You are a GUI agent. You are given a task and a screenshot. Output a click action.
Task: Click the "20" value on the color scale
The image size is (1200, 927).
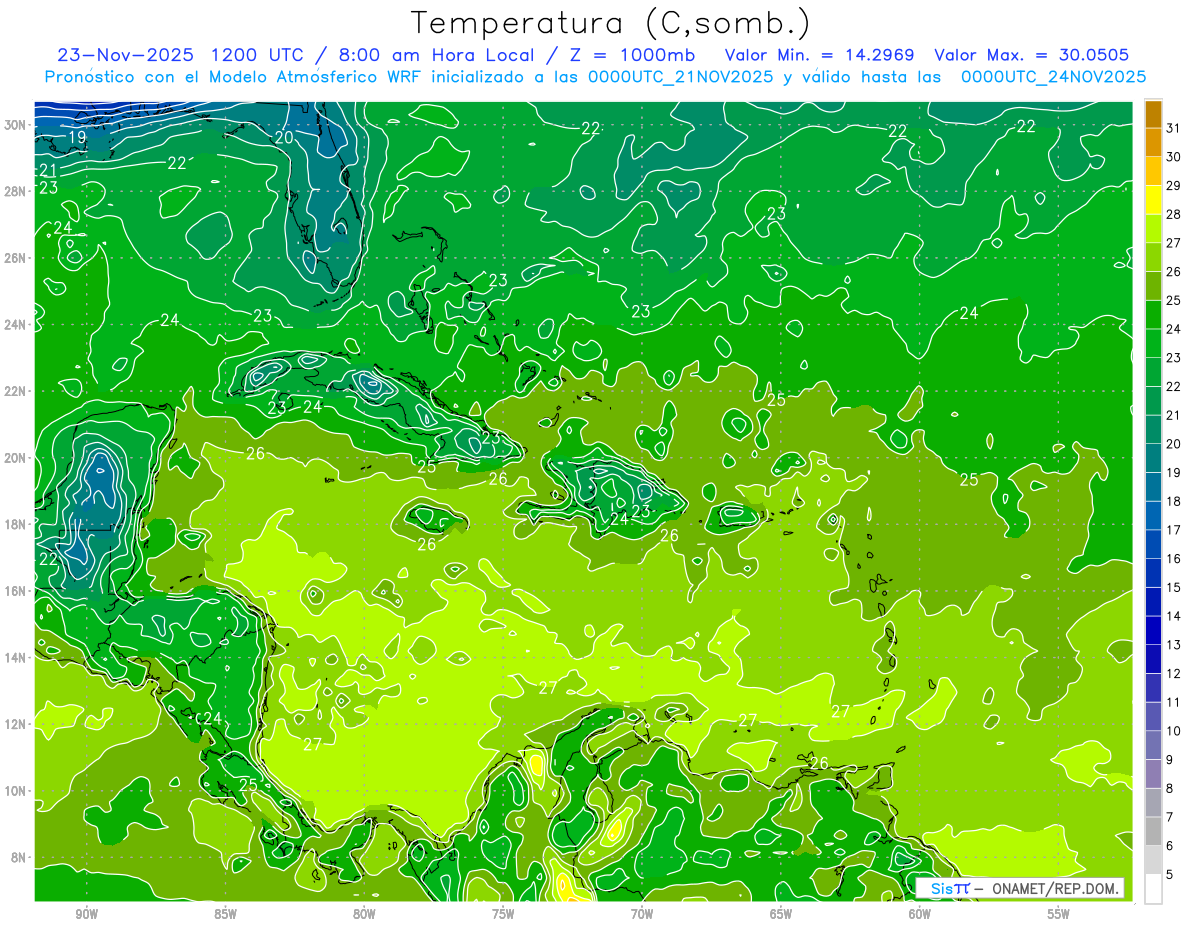(1174, 444)
